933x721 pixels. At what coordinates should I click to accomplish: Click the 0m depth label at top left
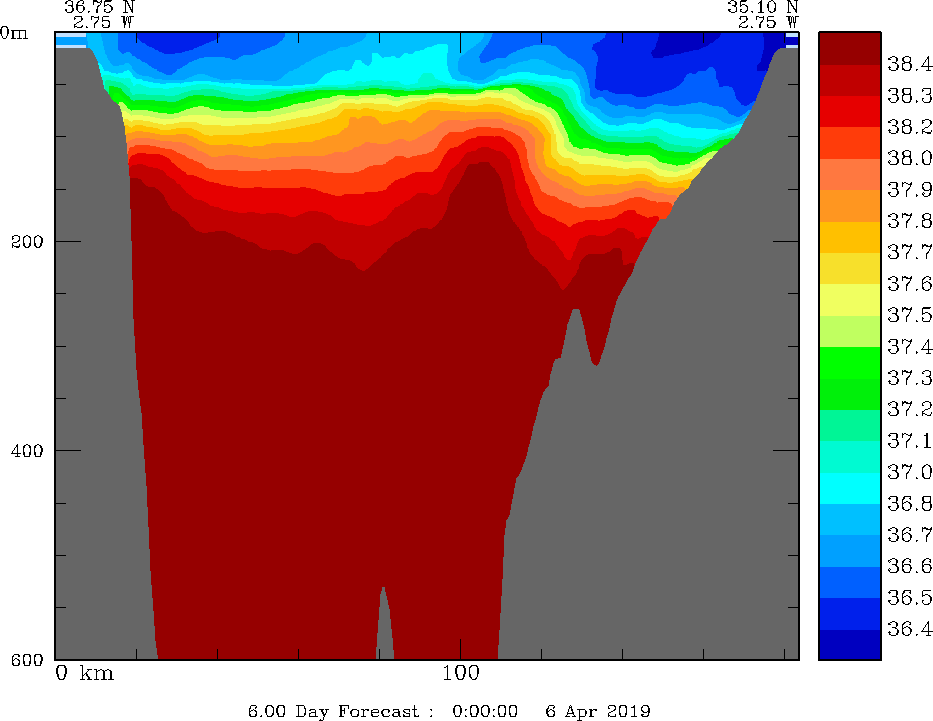click(x=14, y=32)
